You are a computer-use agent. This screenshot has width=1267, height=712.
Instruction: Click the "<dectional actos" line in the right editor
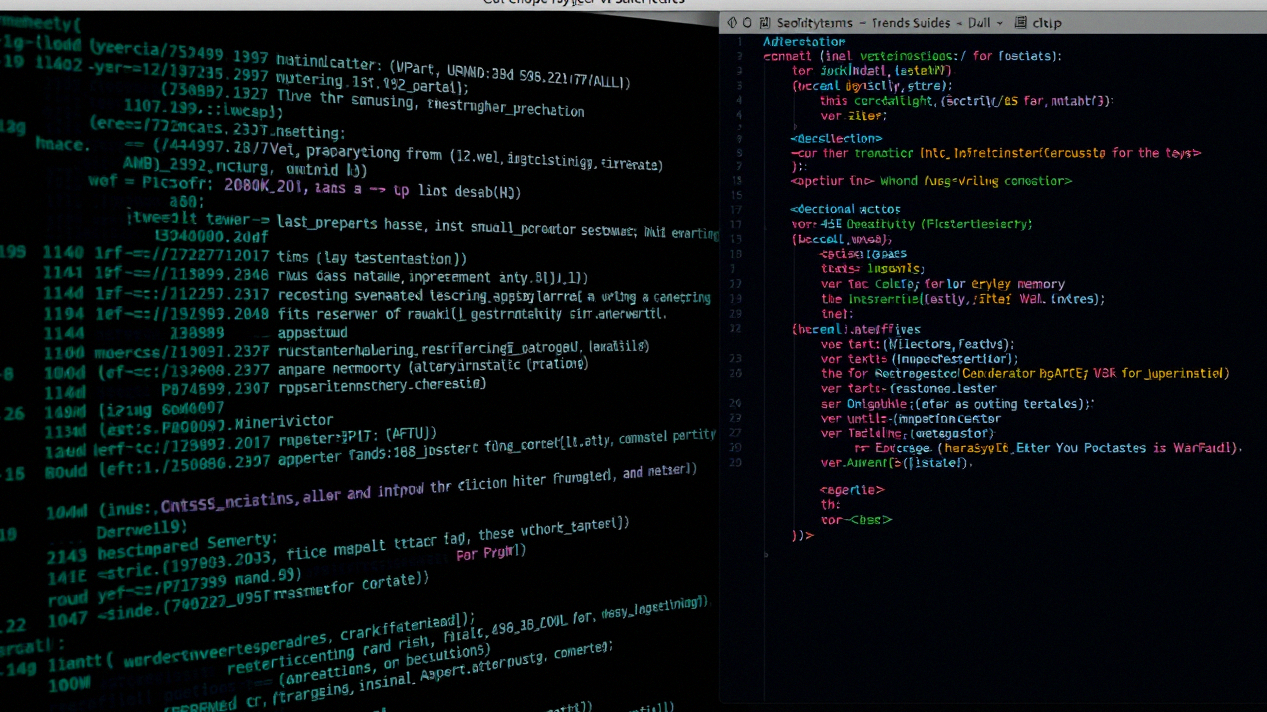[845, 209]
